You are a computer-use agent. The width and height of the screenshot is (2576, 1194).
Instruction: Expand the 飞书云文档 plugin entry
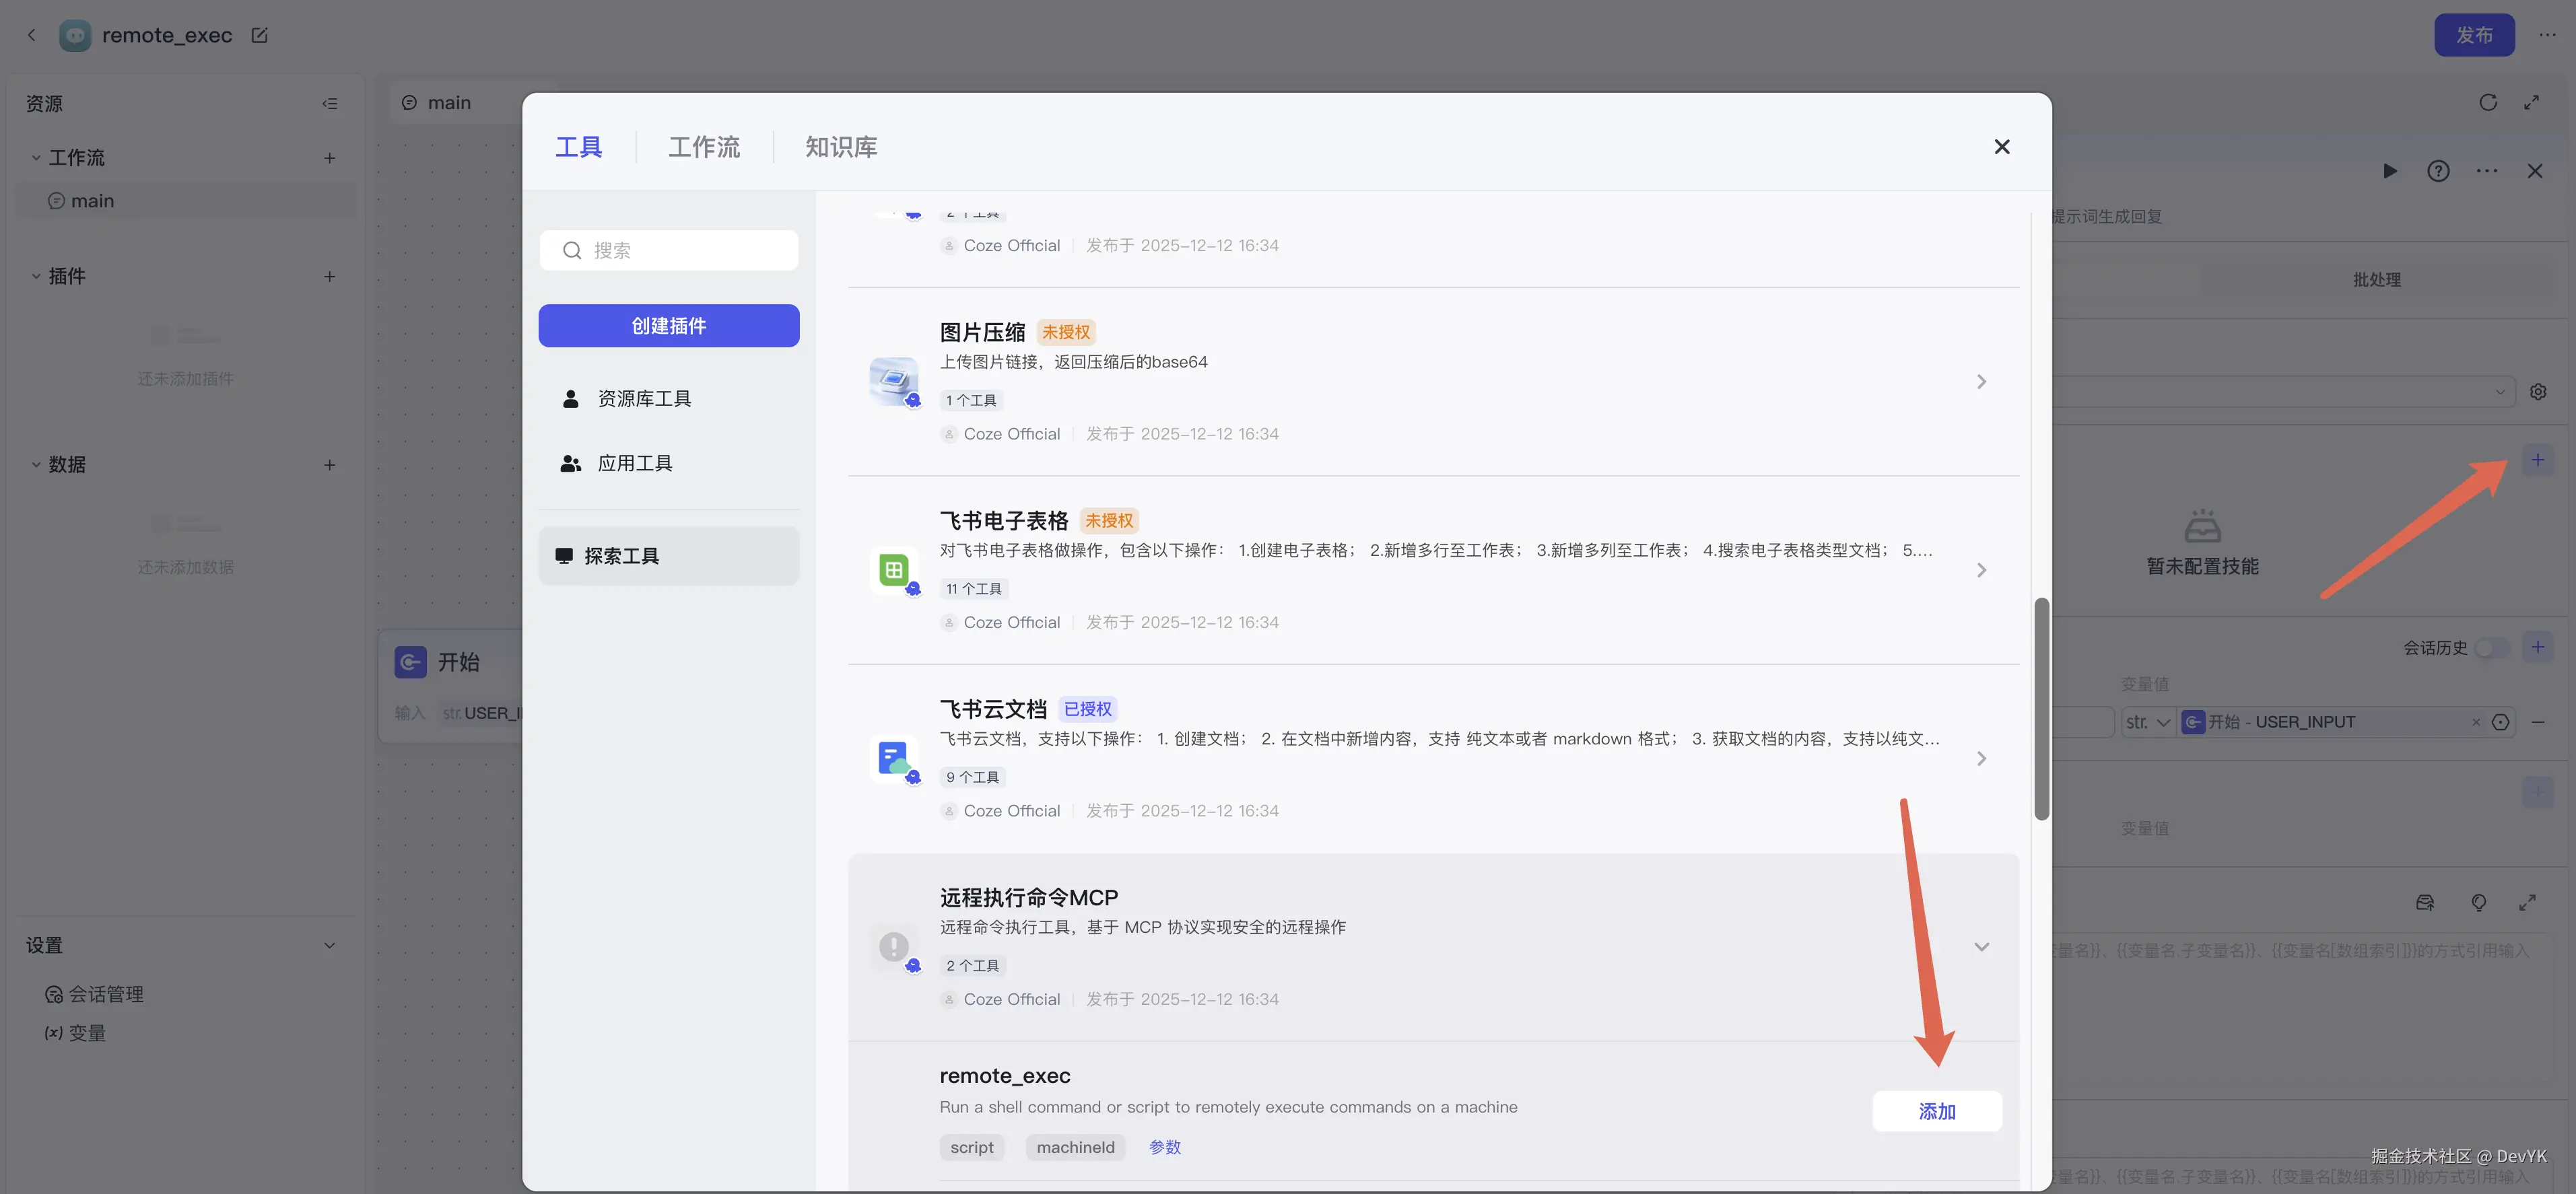point(1981,758)
